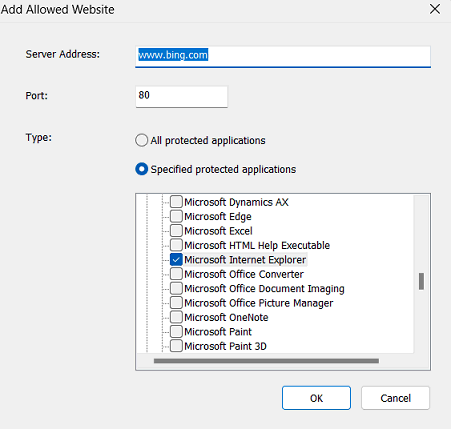
Task: Click the Type label
Action: [39, 137]
